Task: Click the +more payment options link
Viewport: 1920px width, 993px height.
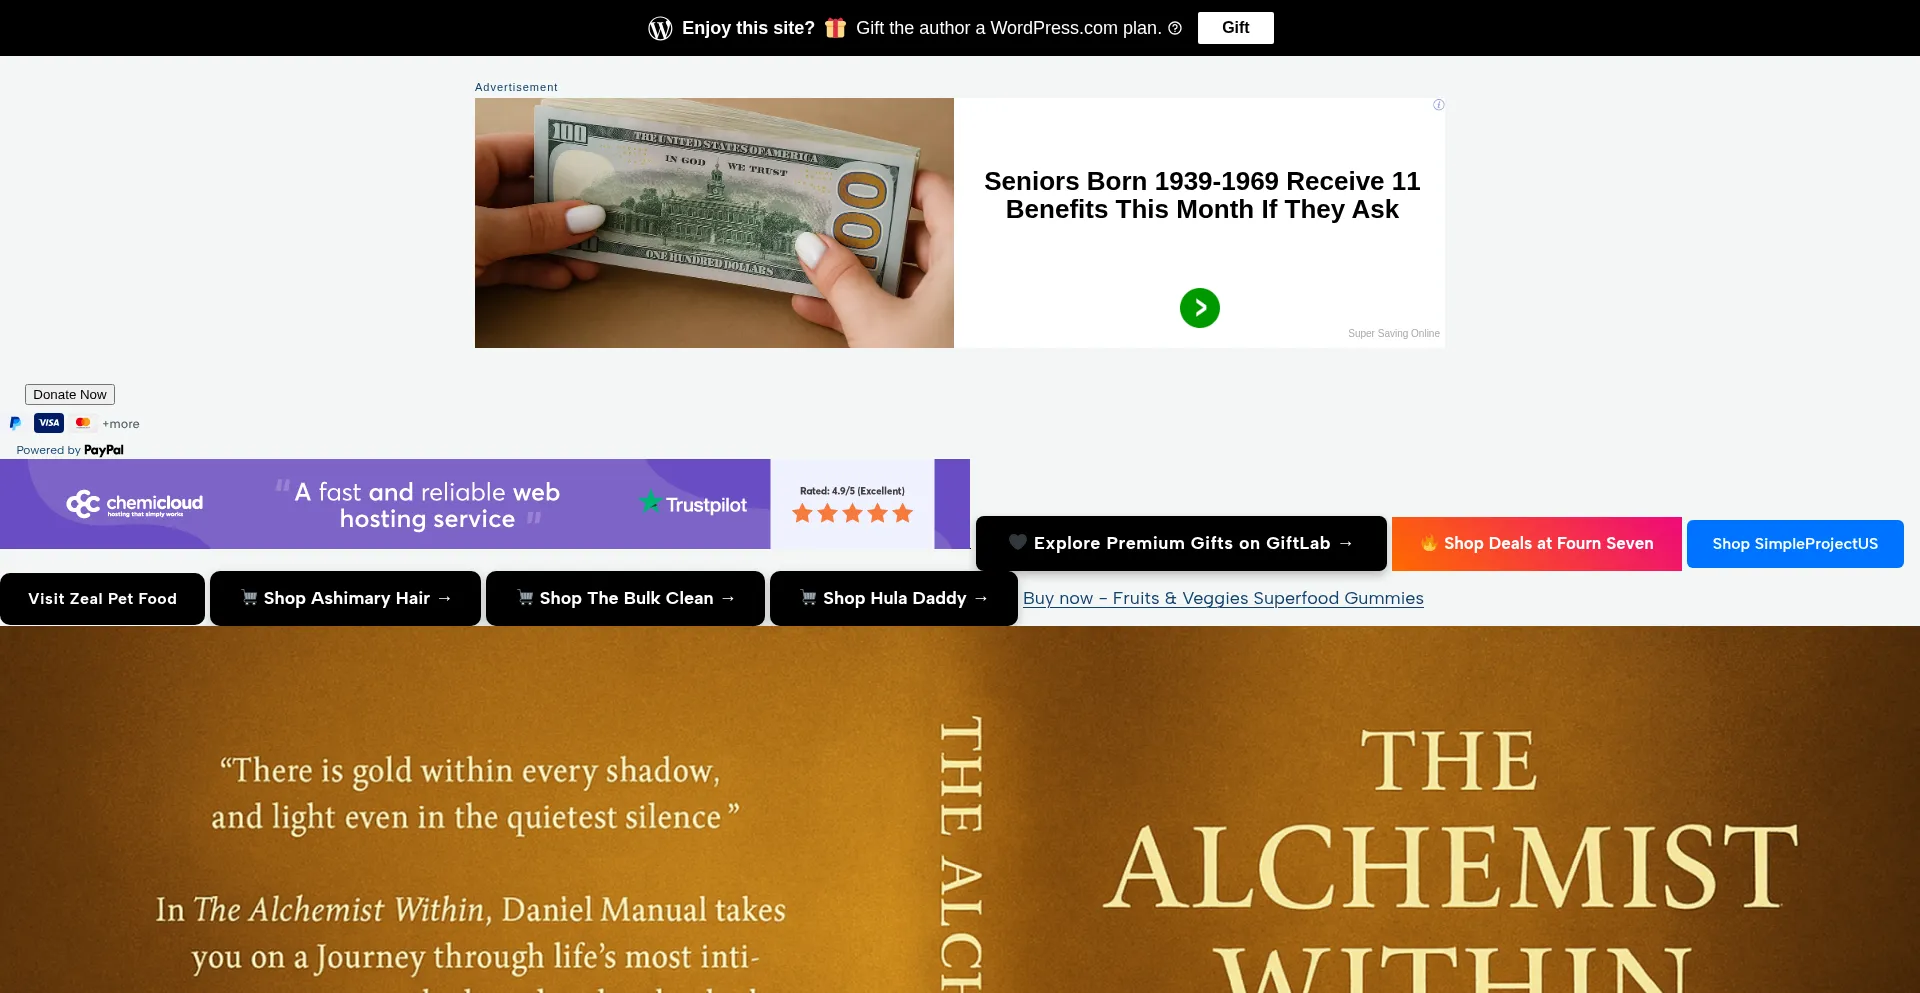Action: [121, 424]
